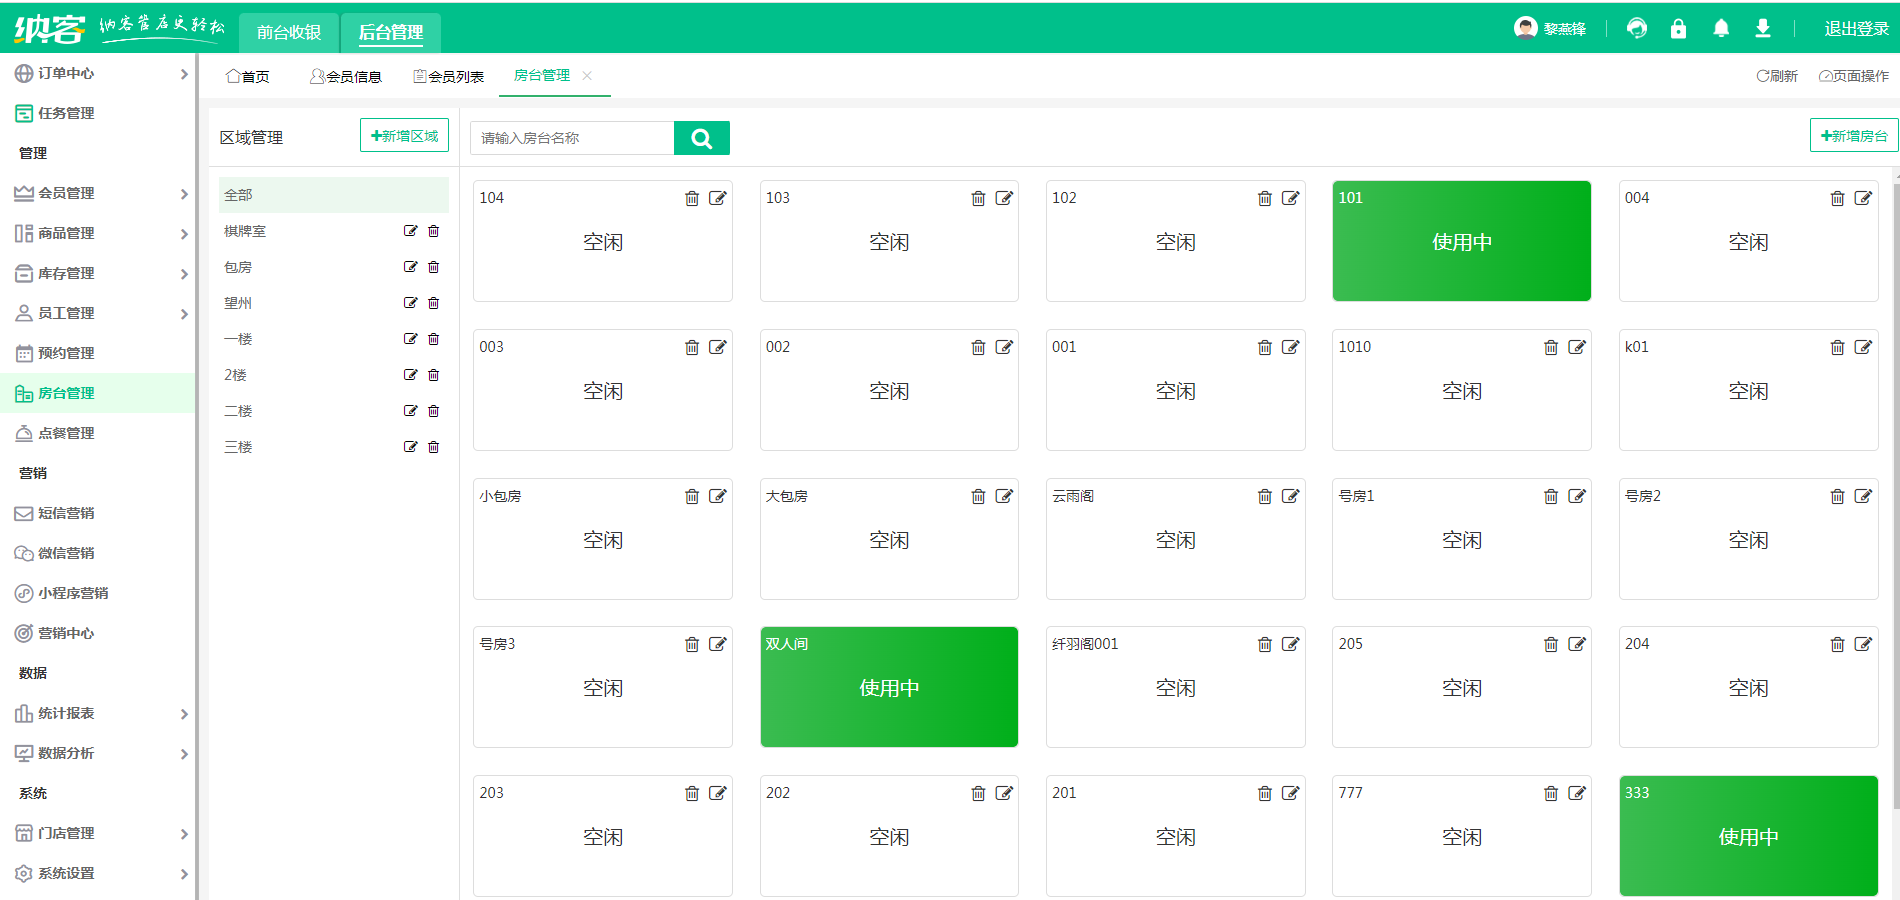The width and height of the screenshot is (1900, 900).
Task: Delete the 包房 area
Action: click(434, 267)
